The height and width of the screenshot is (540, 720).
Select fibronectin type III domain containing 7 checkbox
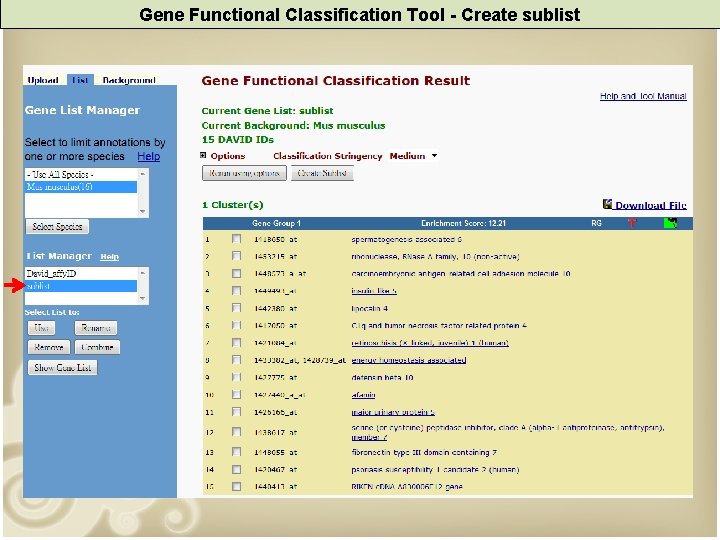point(236,452)
